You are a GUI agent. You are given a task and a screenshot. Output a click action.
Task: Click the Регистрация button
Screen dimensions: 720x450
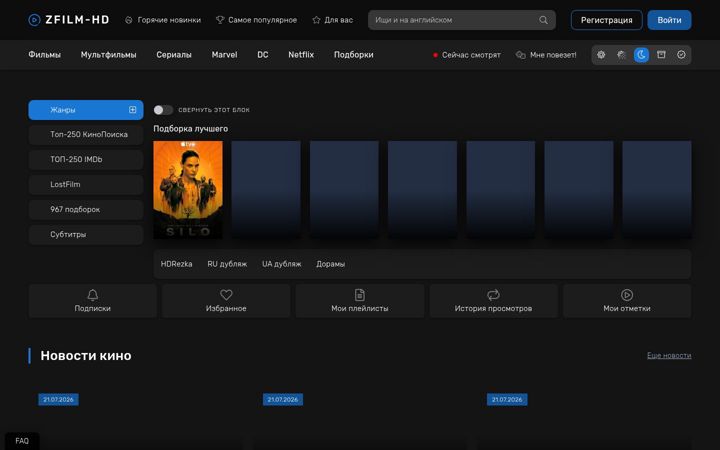point(606,20)
